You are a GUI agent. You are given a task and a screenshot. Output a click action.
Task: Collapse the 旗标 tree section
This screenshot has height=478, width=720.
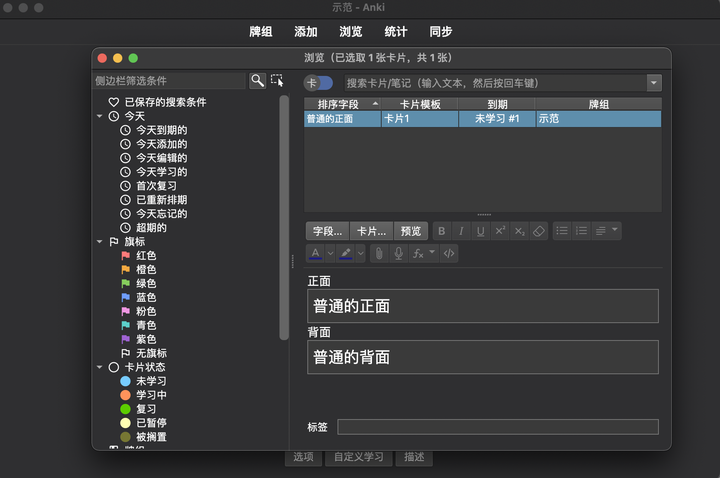click(x=99, y=242)
